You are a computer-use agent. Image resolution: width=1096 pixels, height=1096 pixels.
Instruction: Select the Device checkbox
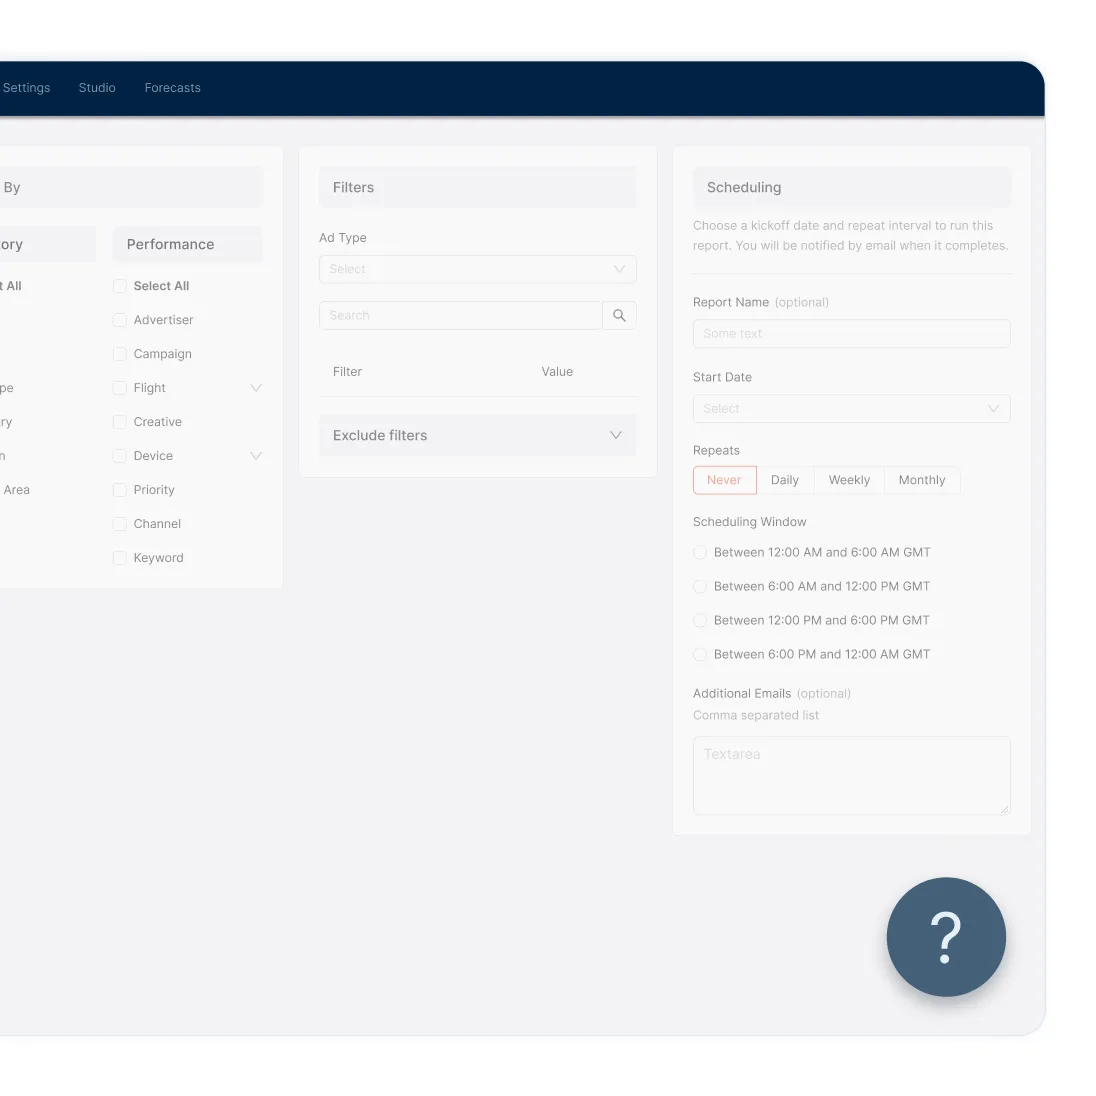pyautogui.click(x=120, y=456)
